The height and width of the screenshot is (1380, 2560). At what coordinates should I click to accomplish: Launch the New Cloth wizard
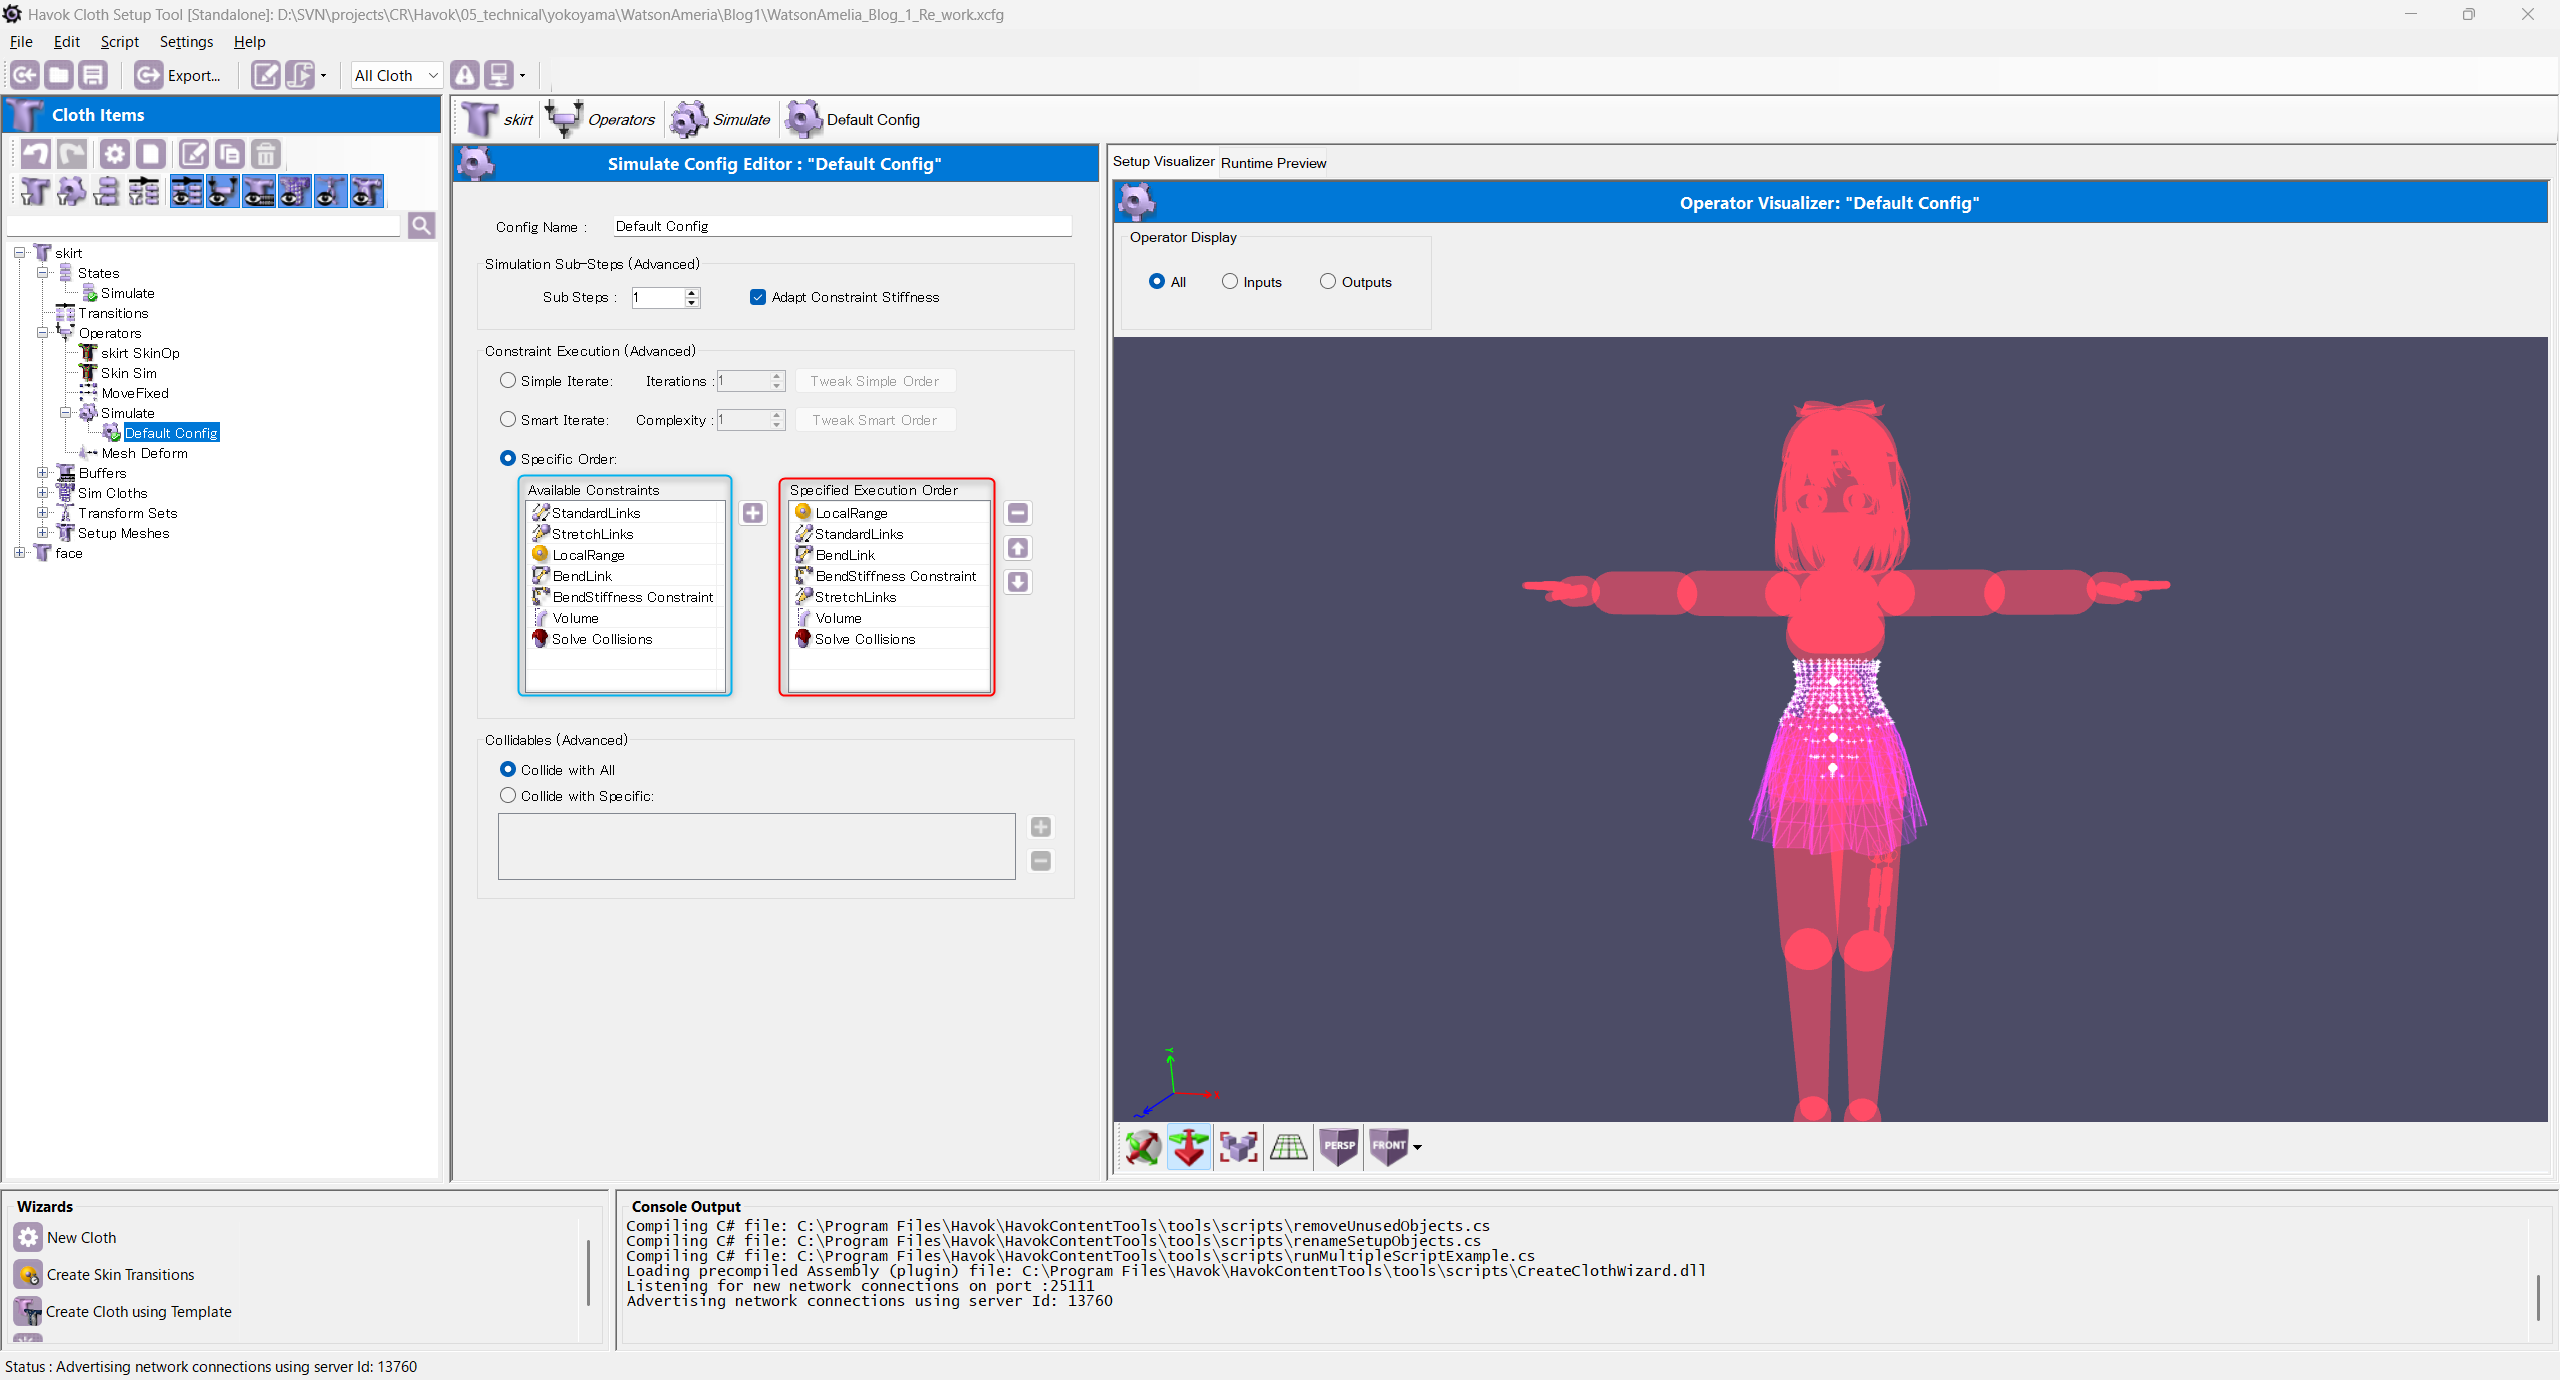[x=66, y=1237]
